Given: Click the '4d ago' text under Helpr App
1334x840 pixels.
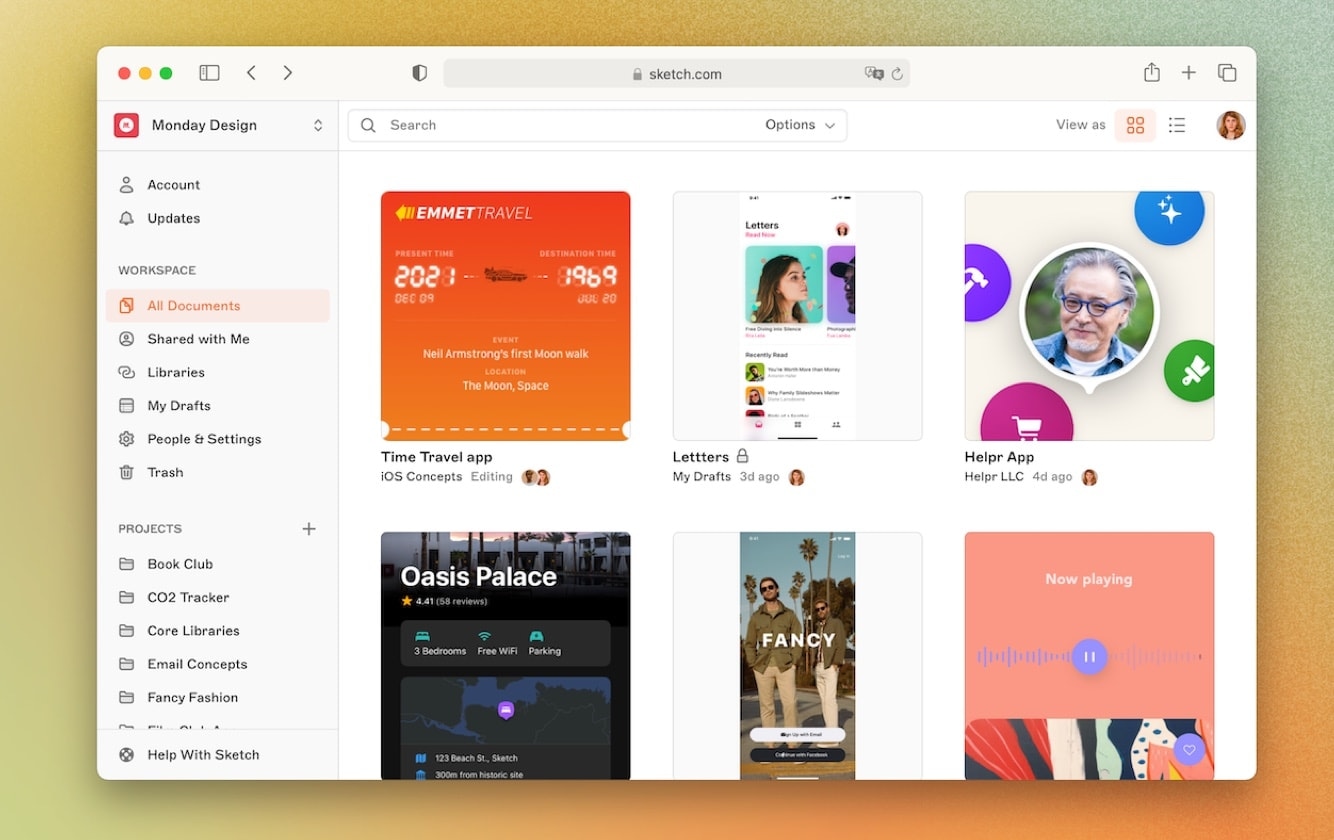Looking at the screenshot, I should click(1052, 477).
